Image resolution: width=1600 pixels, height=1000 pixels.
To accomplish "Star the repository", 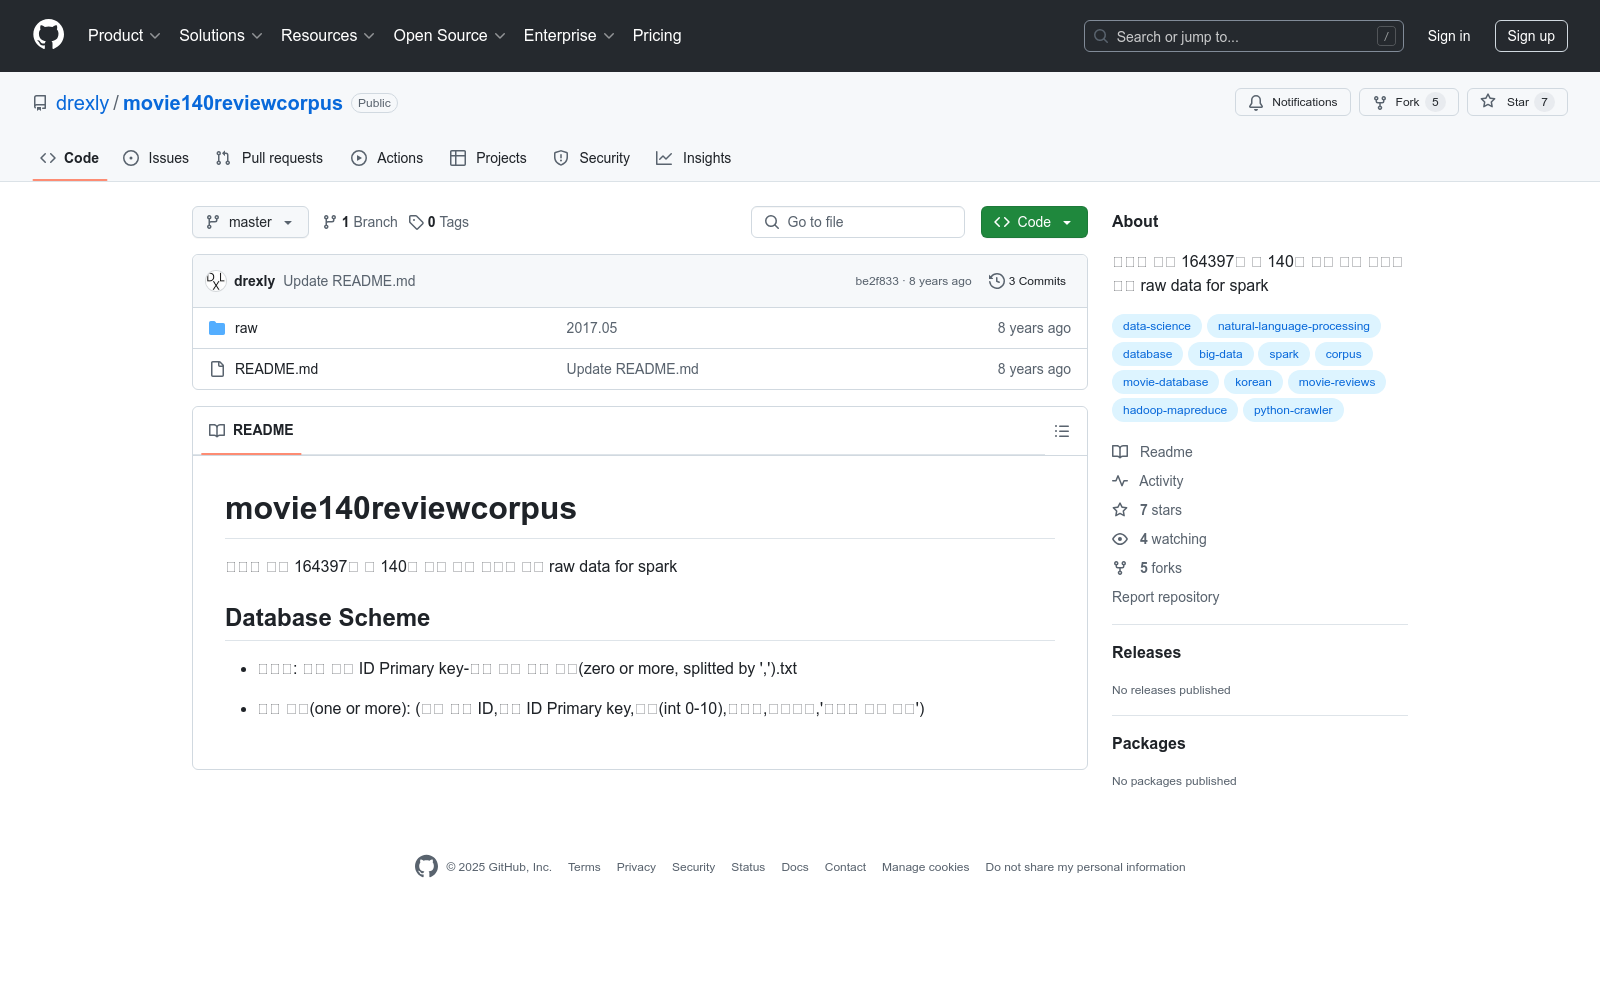I will click(1517, 102).
